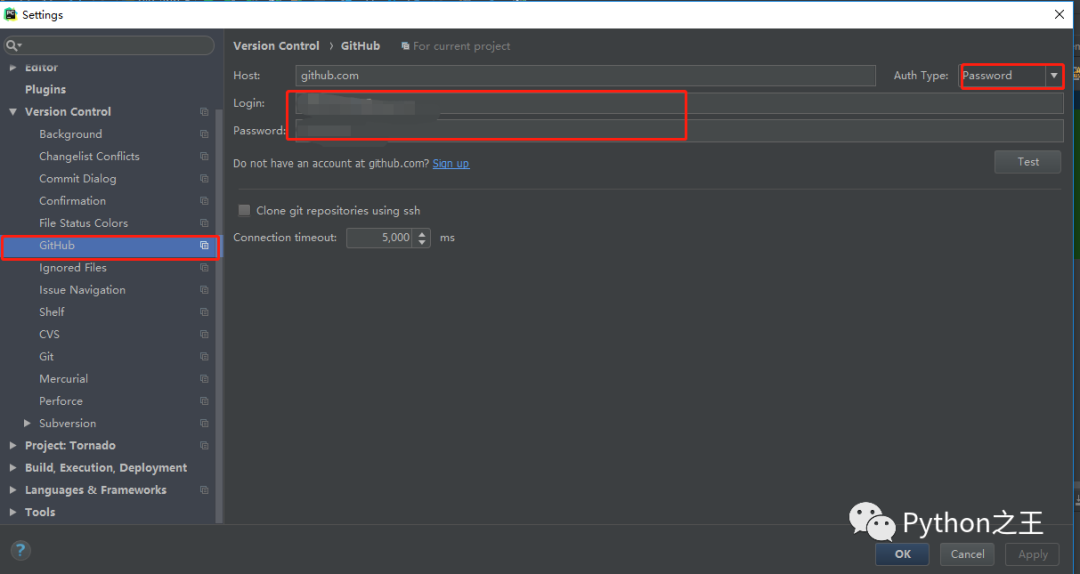The height and width of the screenshot is (574, 1080).
Task: Focus the settings search box
Action: coord(109,45)
